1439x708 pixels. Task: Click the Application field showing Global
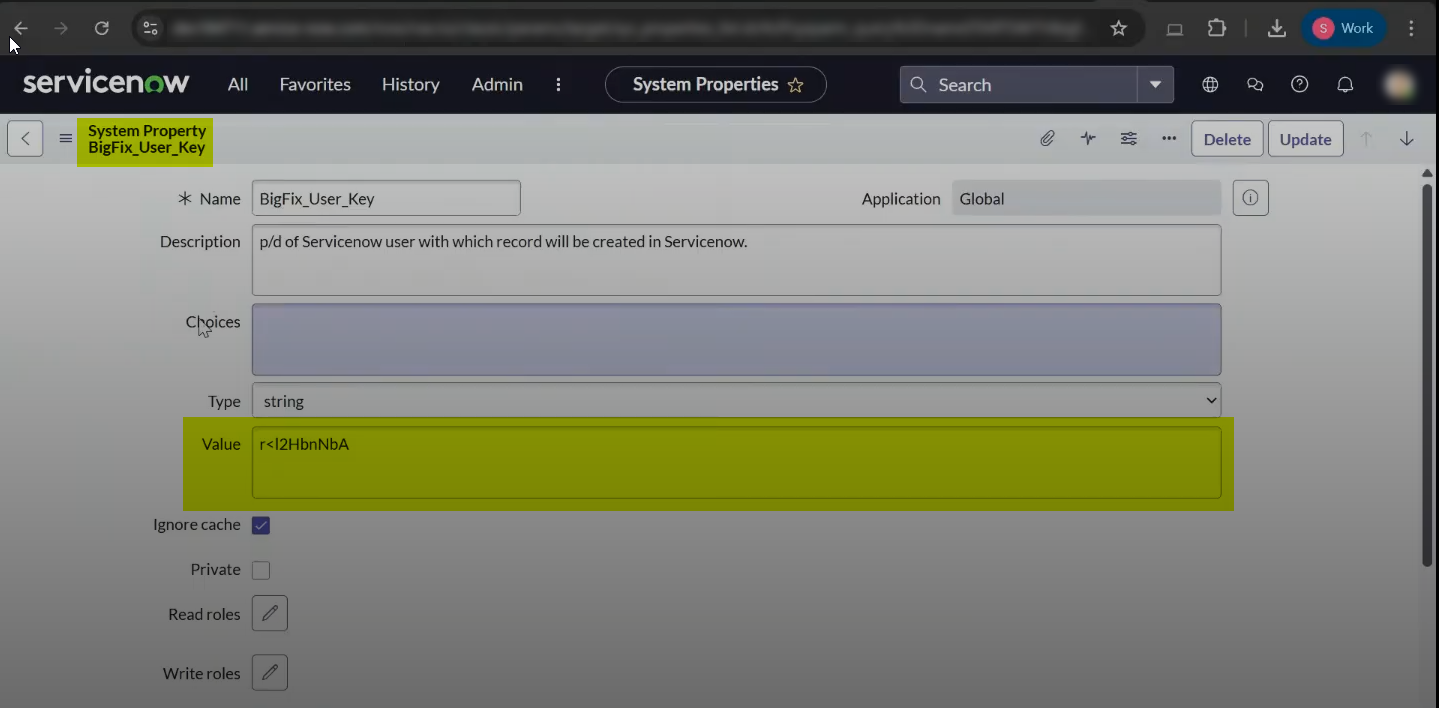[1086, 198]
